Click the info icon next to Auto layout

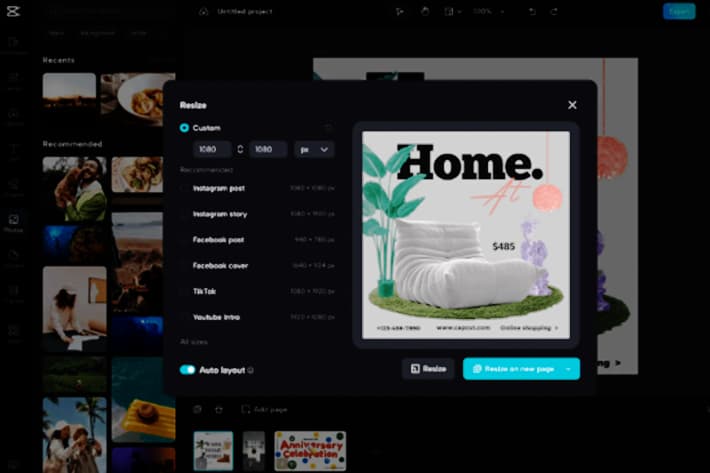pyautogui.click(x=250, y=370)
